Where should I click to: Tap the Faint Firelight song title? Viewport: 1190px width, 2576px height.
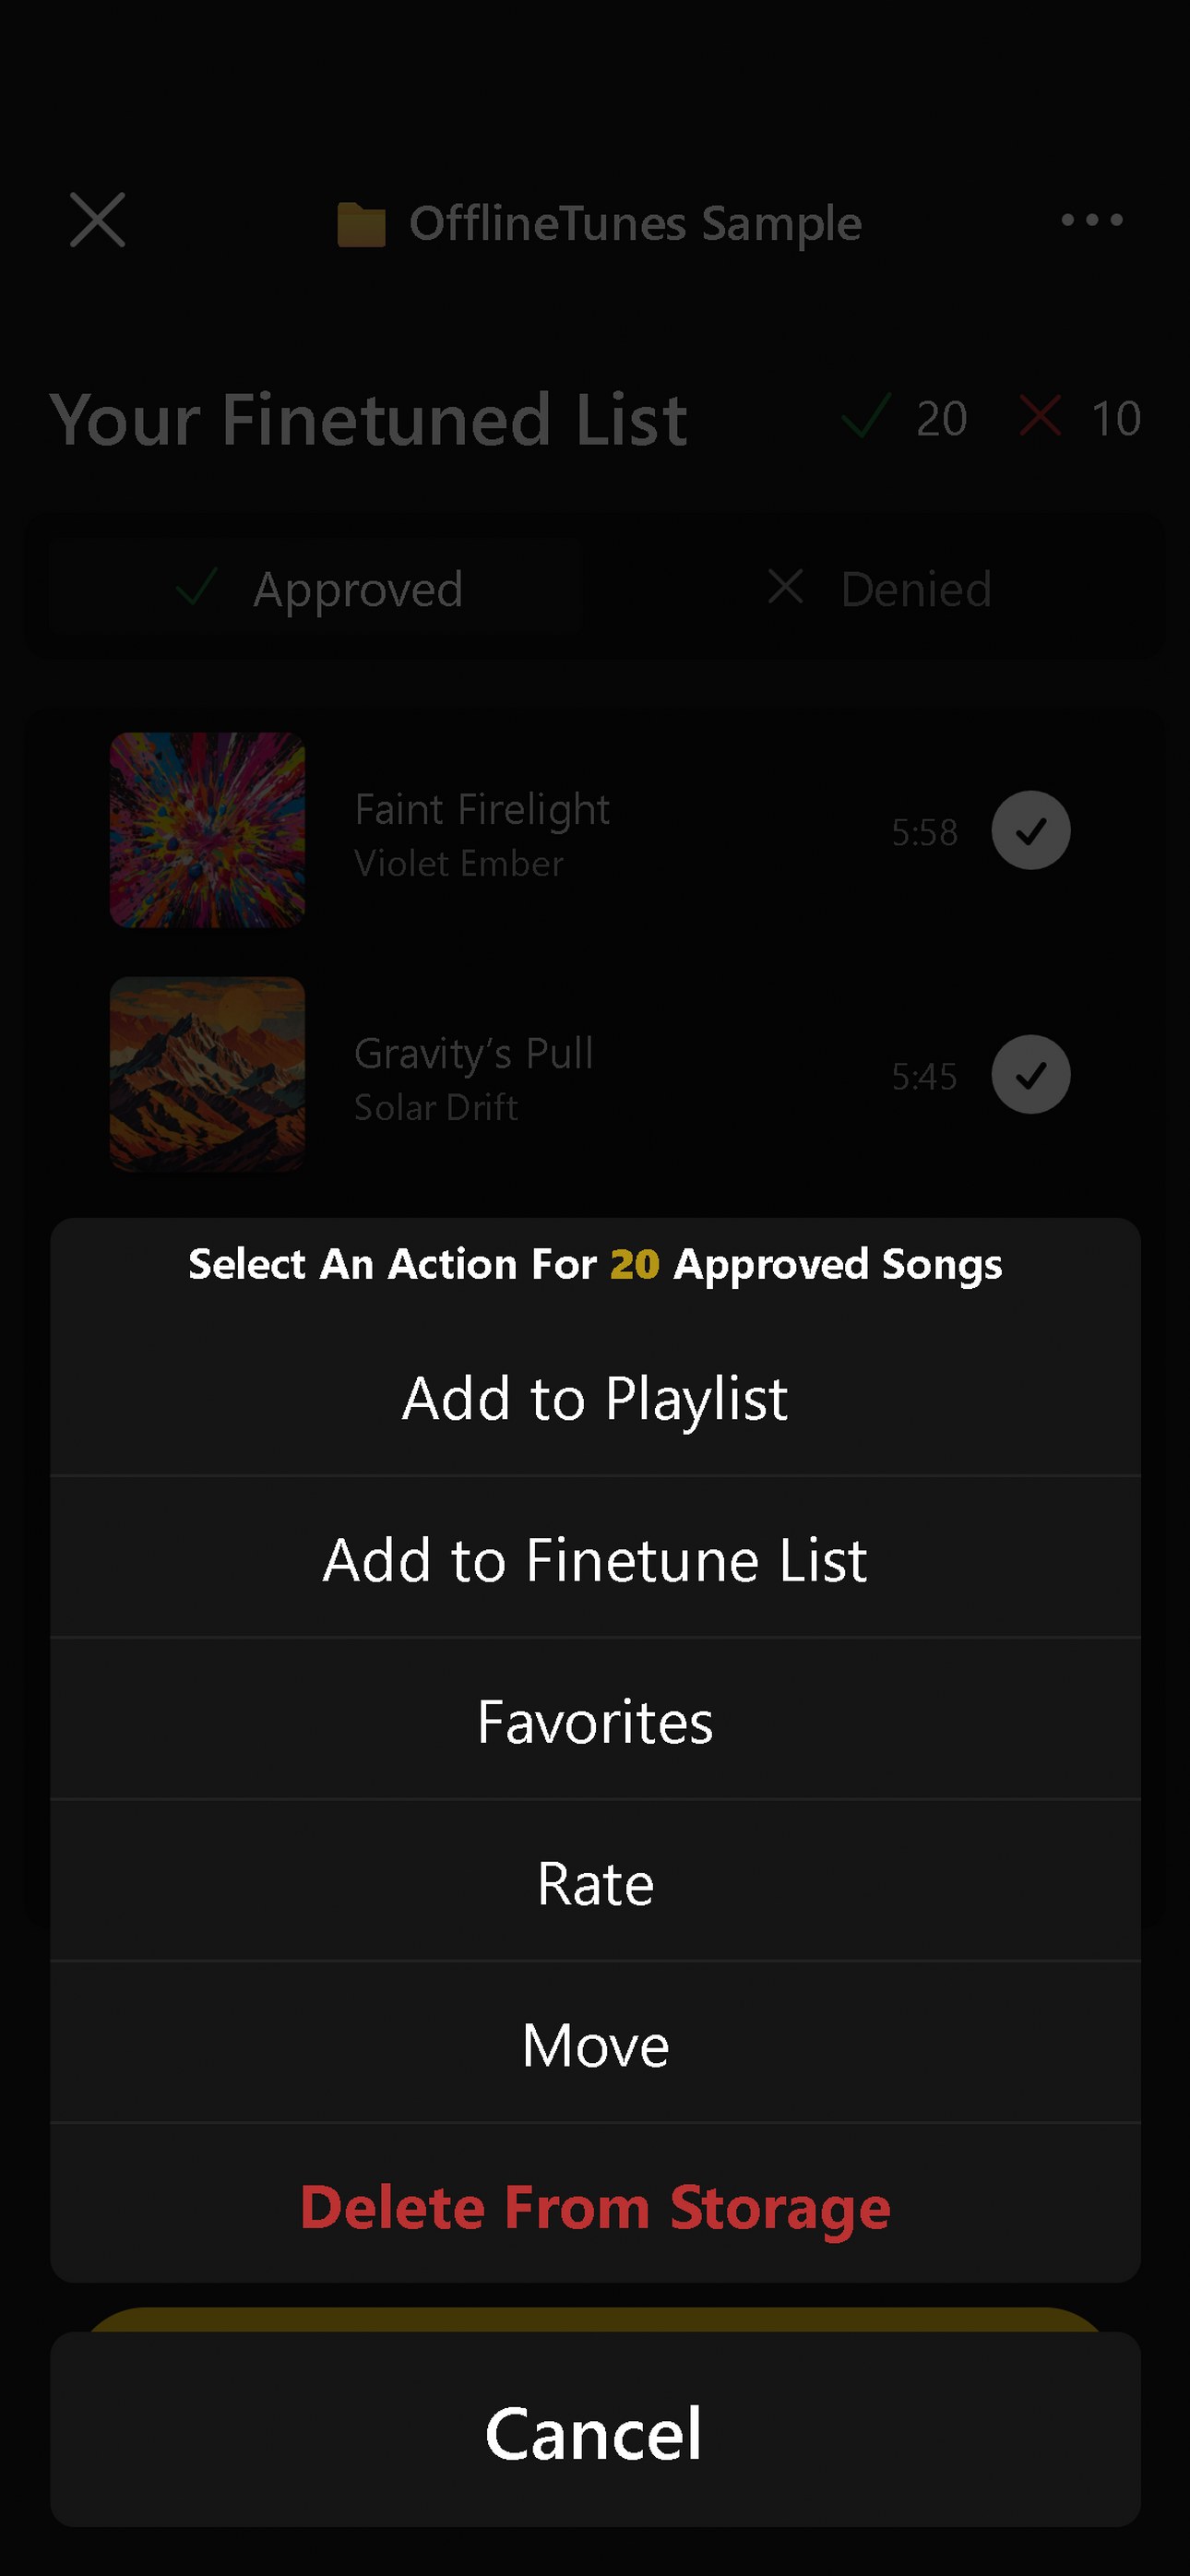pos(482,809)
